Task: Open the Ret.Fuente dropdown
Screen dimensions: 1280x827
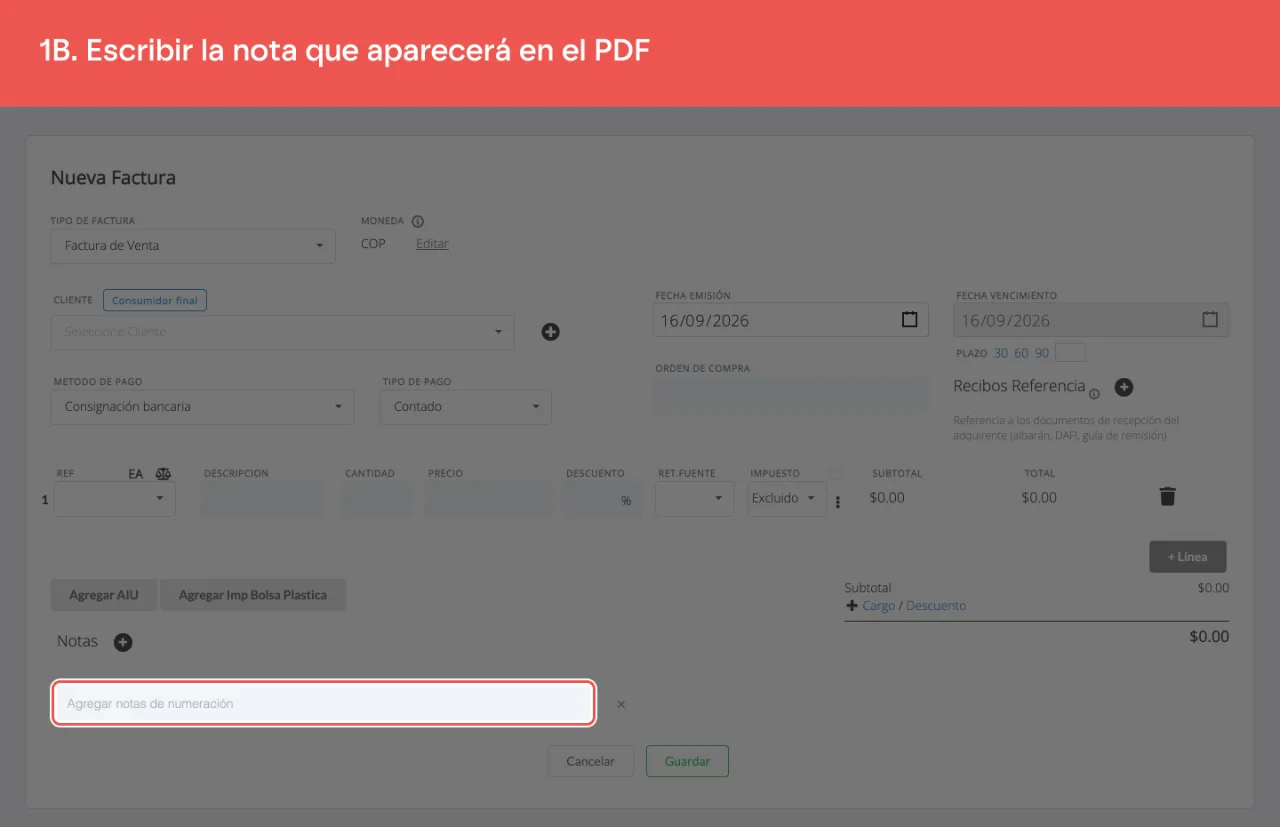Action: pos(695,499)
